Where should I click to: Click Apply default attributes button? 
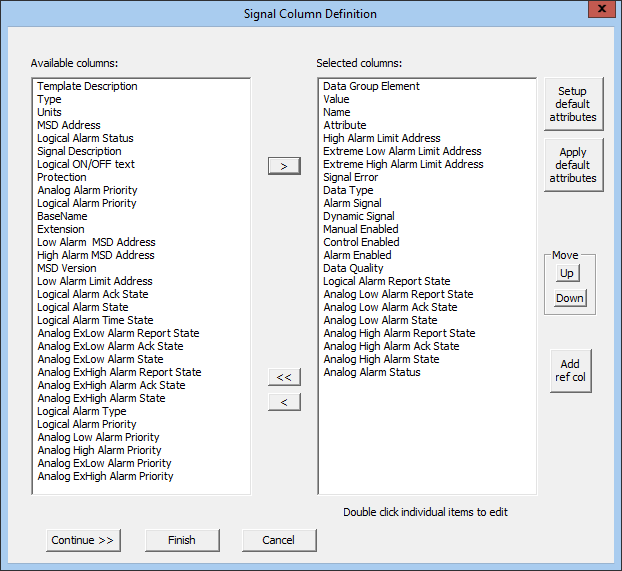573,165
